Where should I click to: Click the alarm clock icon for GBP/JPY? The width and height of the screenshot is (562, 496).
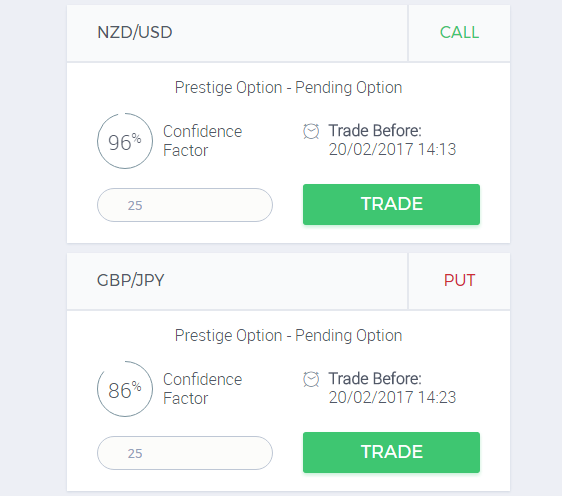pyautogui.click(x=311, y=379)
